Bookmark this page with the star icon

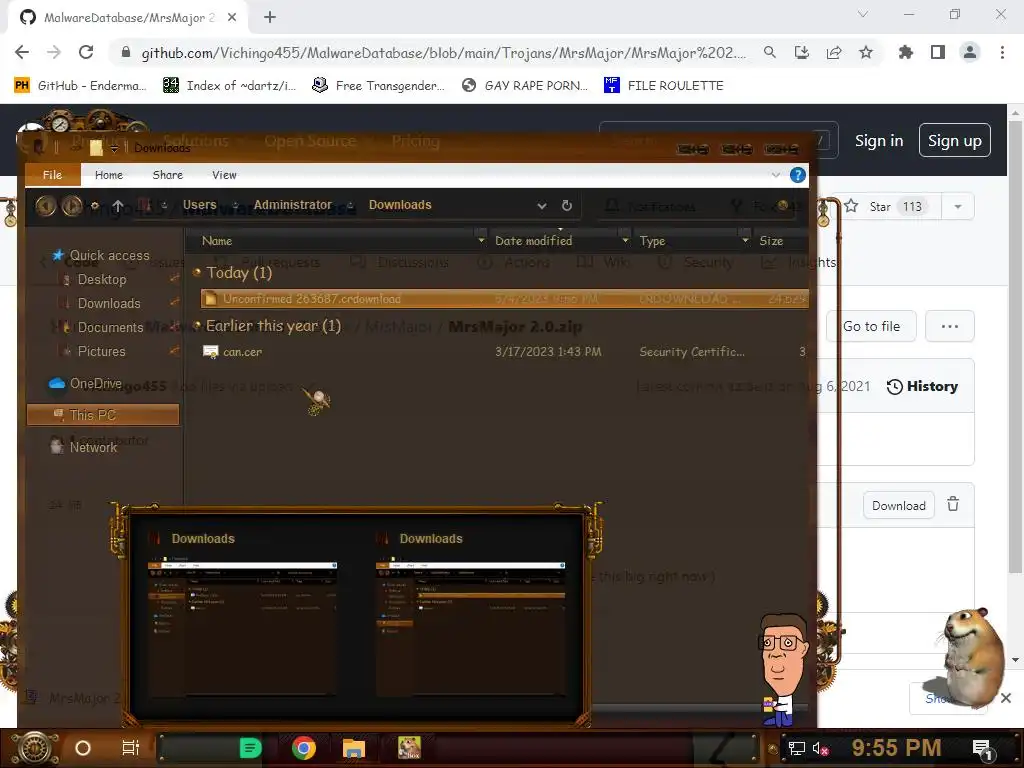866,52
